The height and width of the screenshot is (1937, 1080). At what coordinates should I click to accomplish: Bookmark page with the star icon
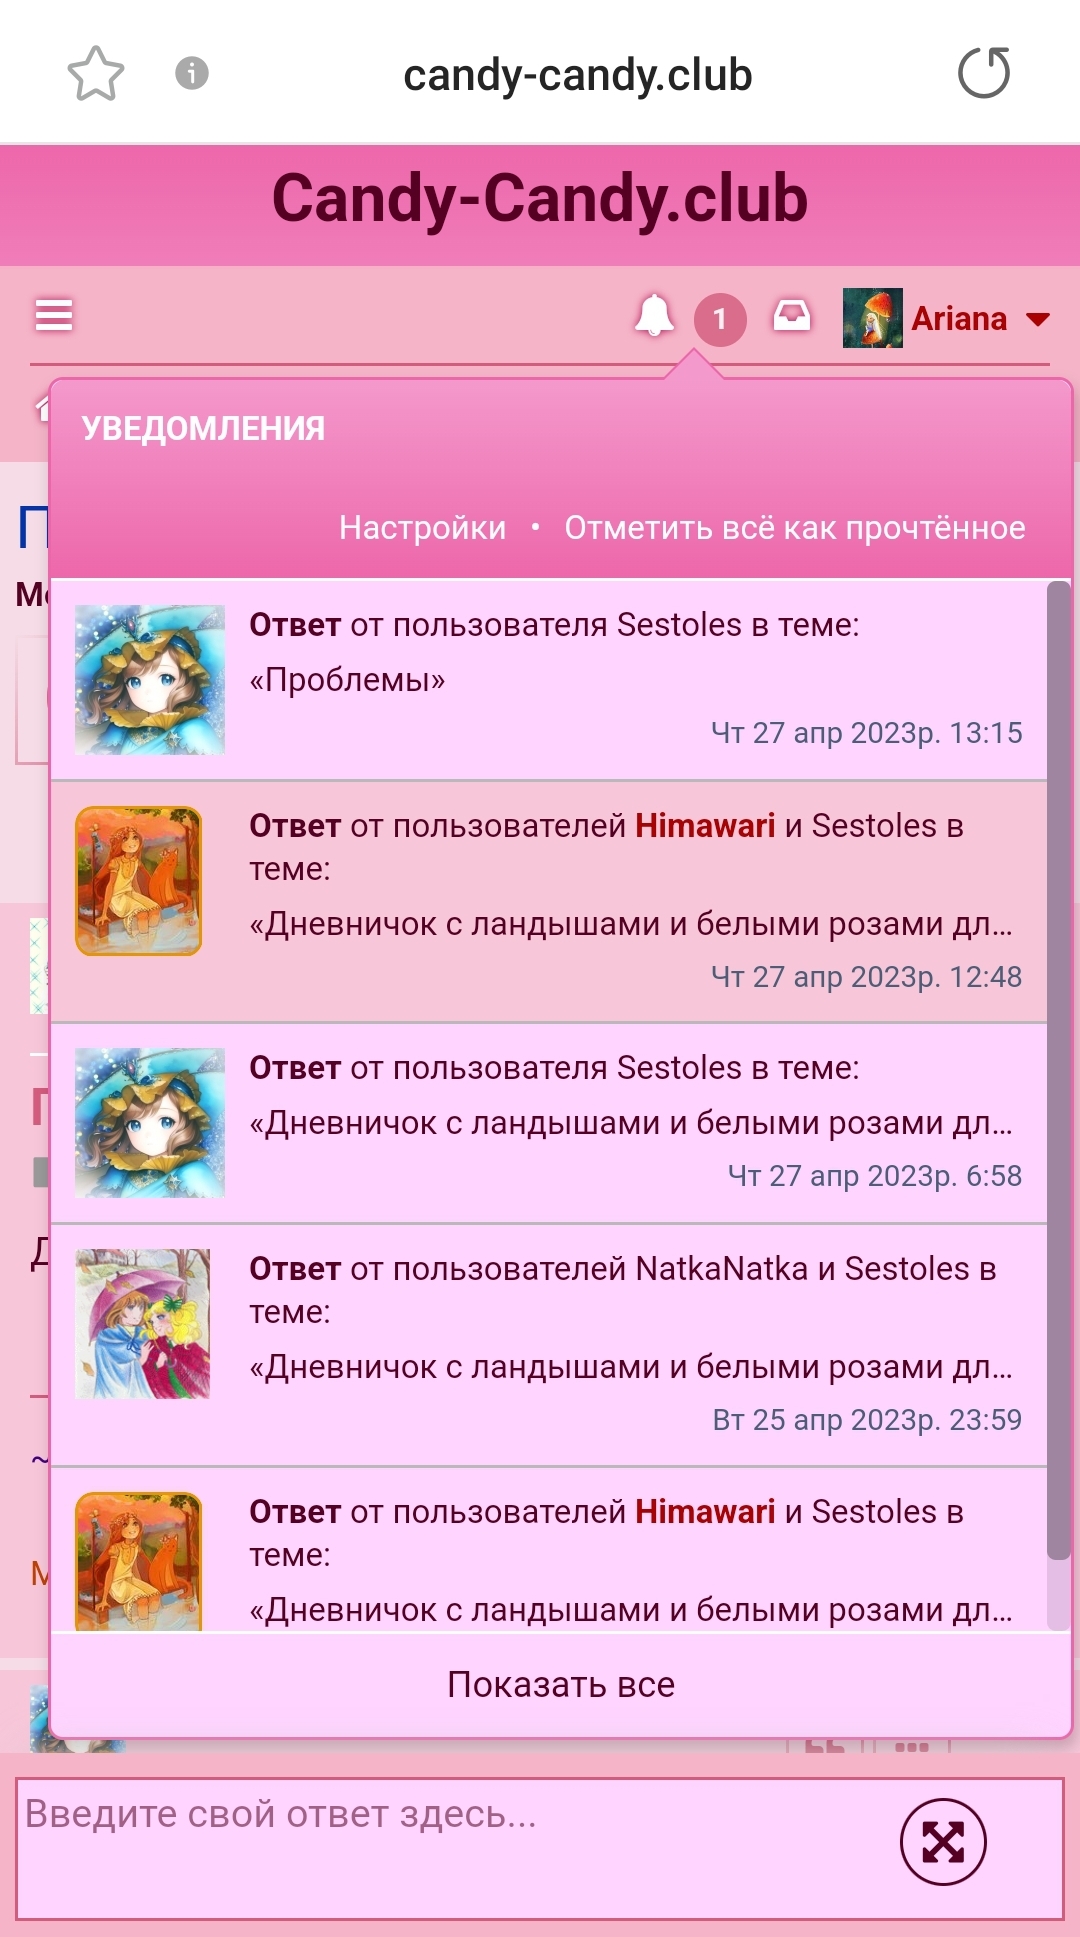pyautogui.click(x=96, y=74)
